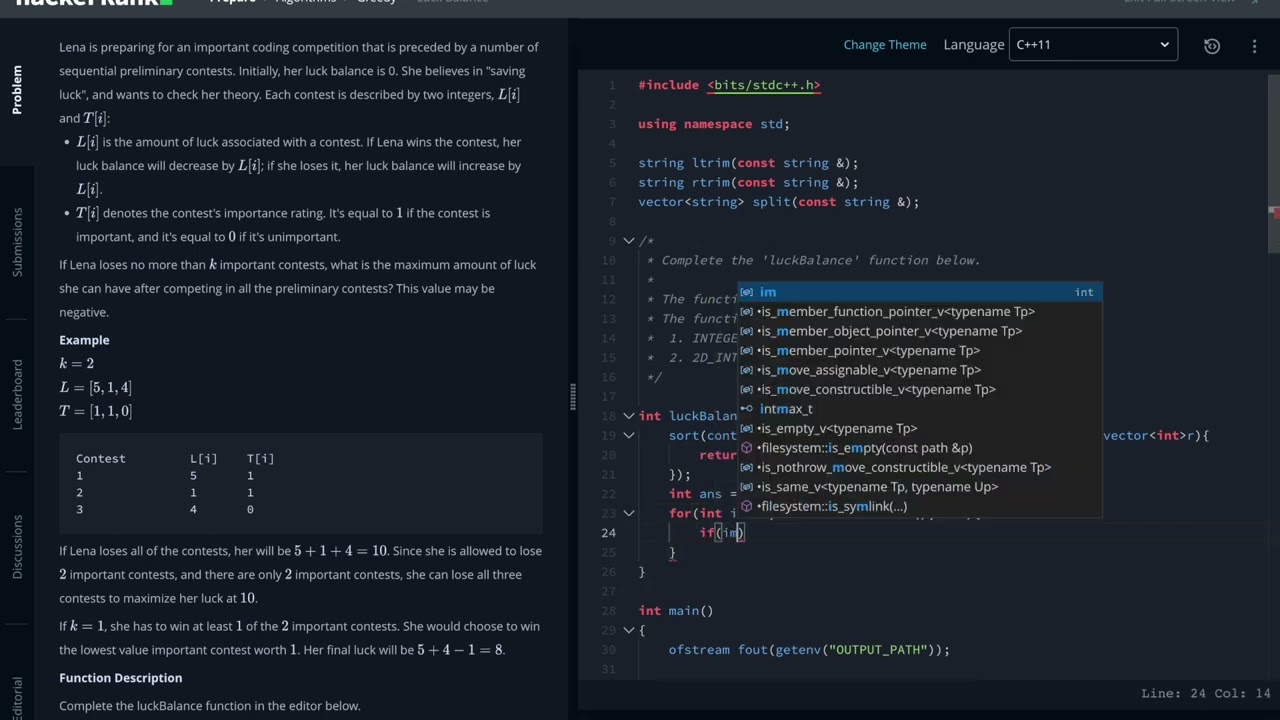Click the Change Theme link

(885, 45)
